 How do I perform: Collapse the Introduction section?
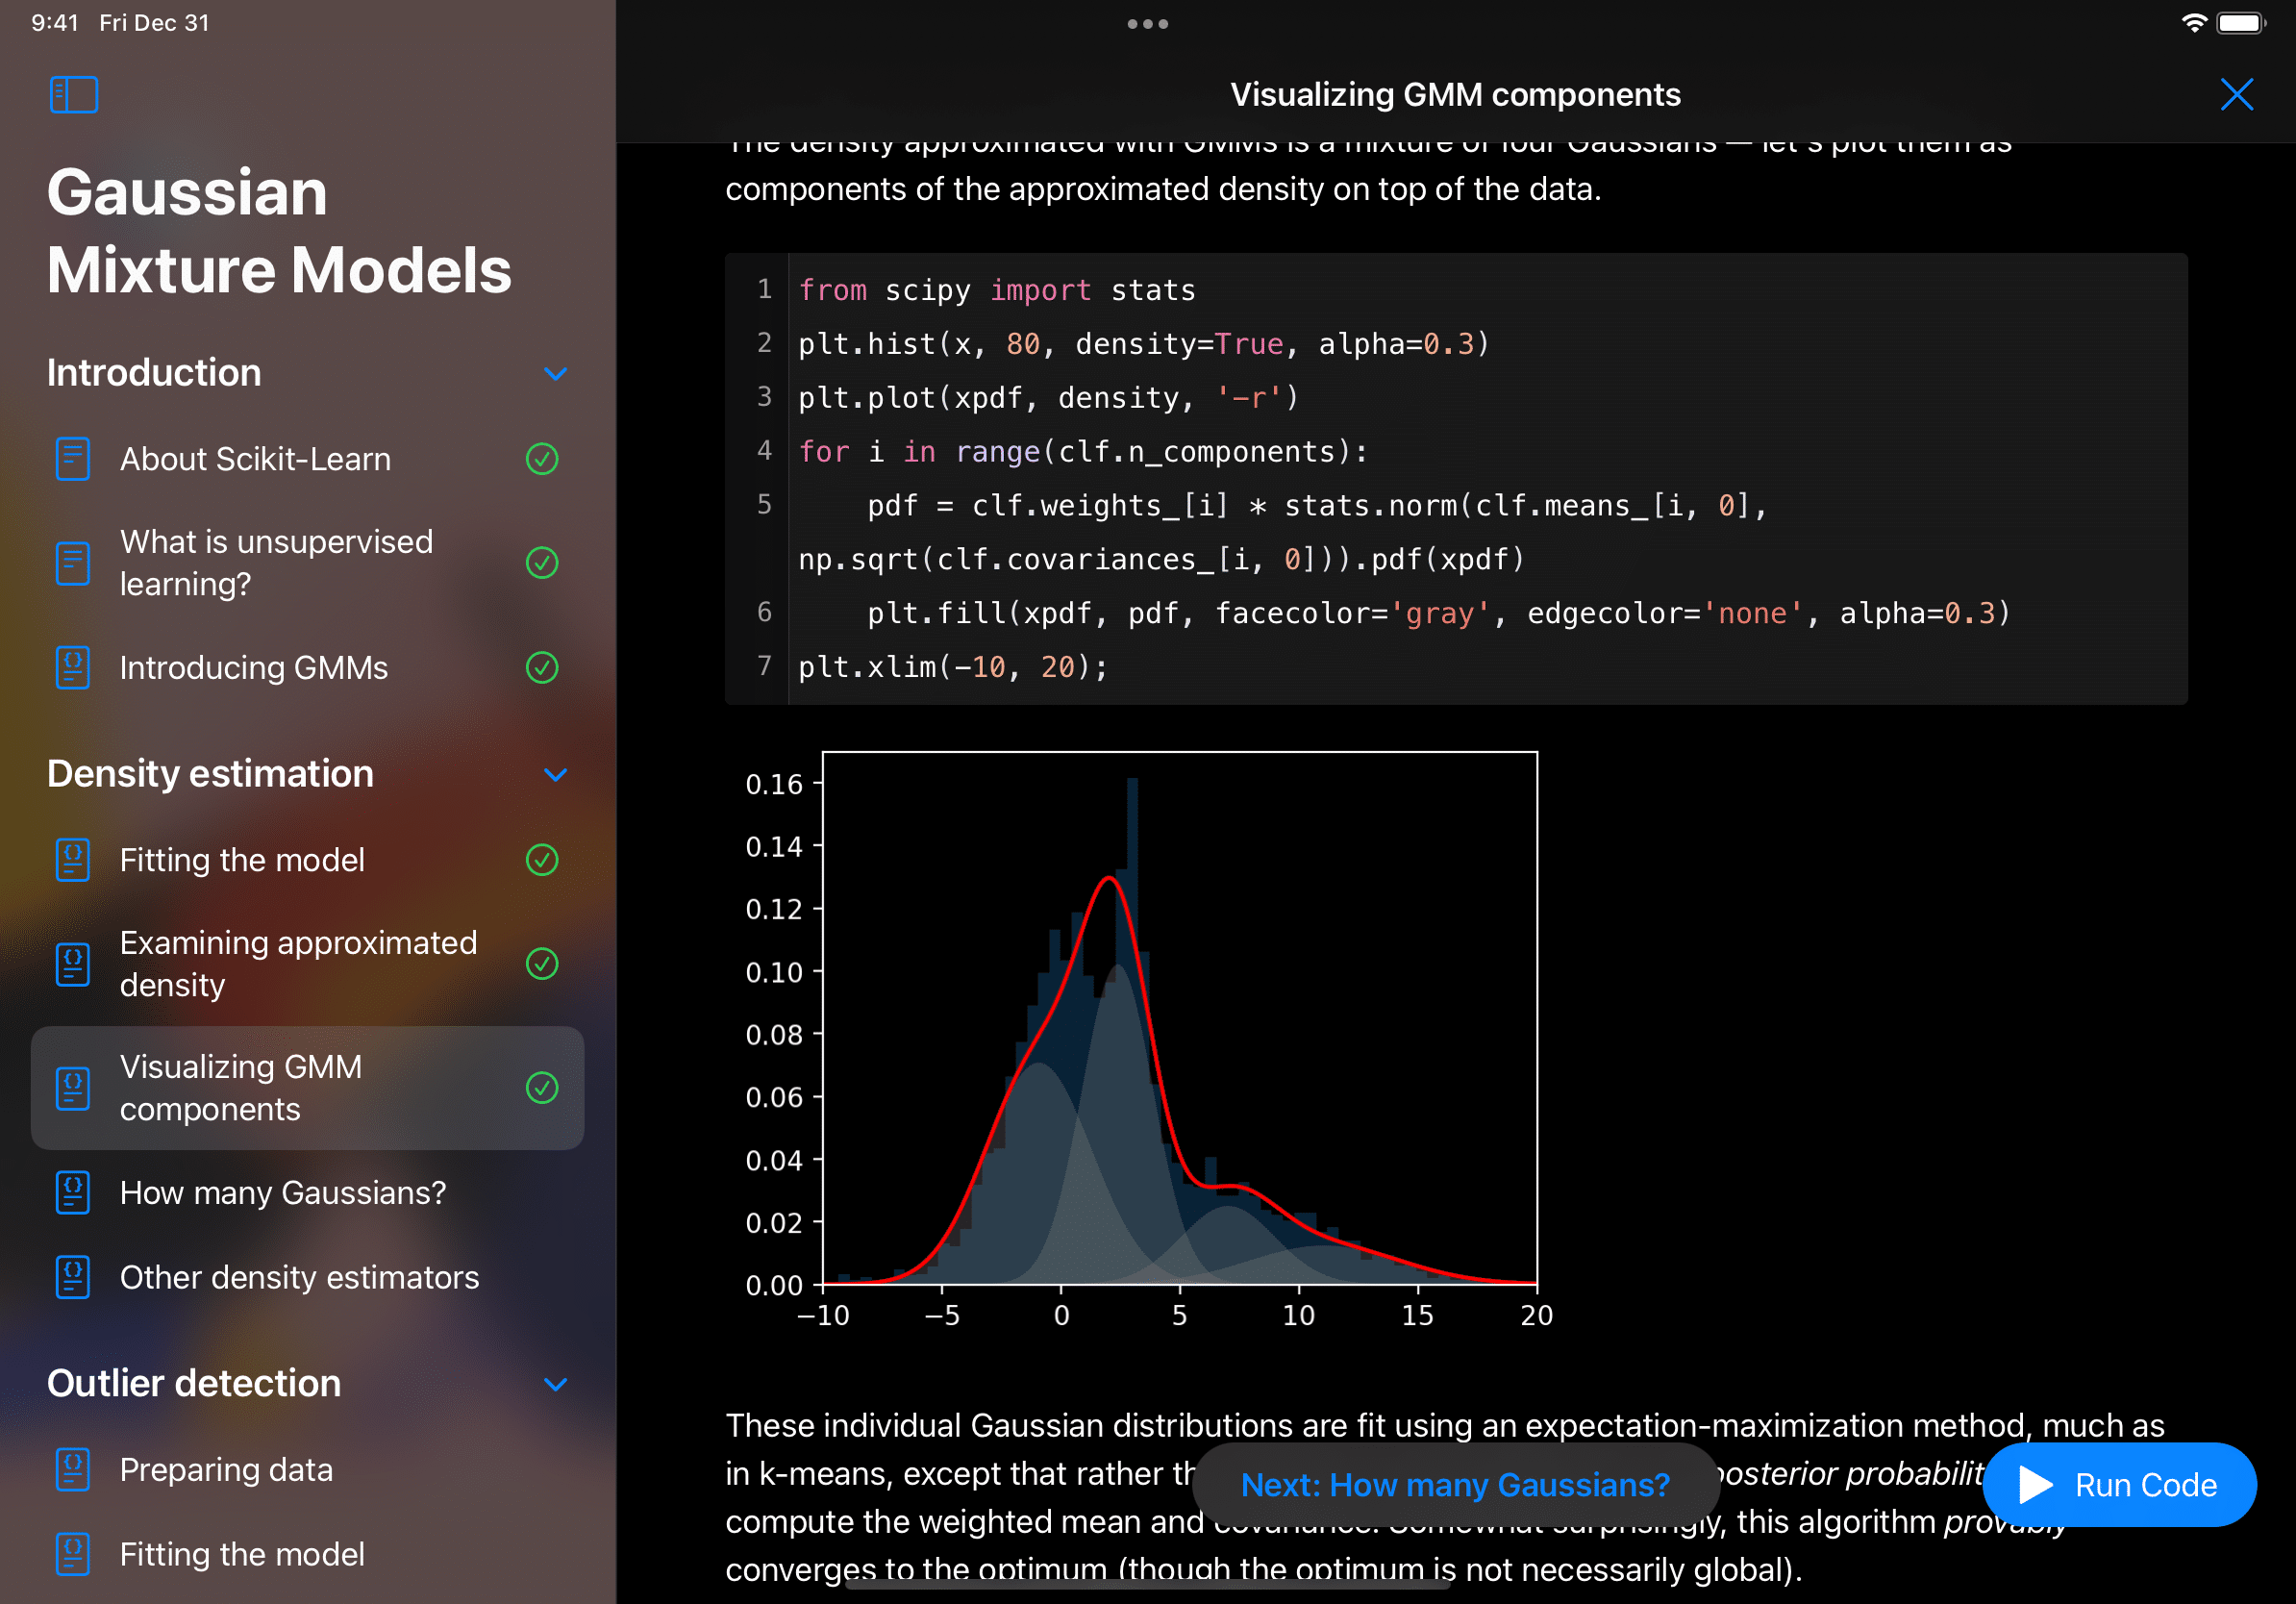click(x=556, y=373)
